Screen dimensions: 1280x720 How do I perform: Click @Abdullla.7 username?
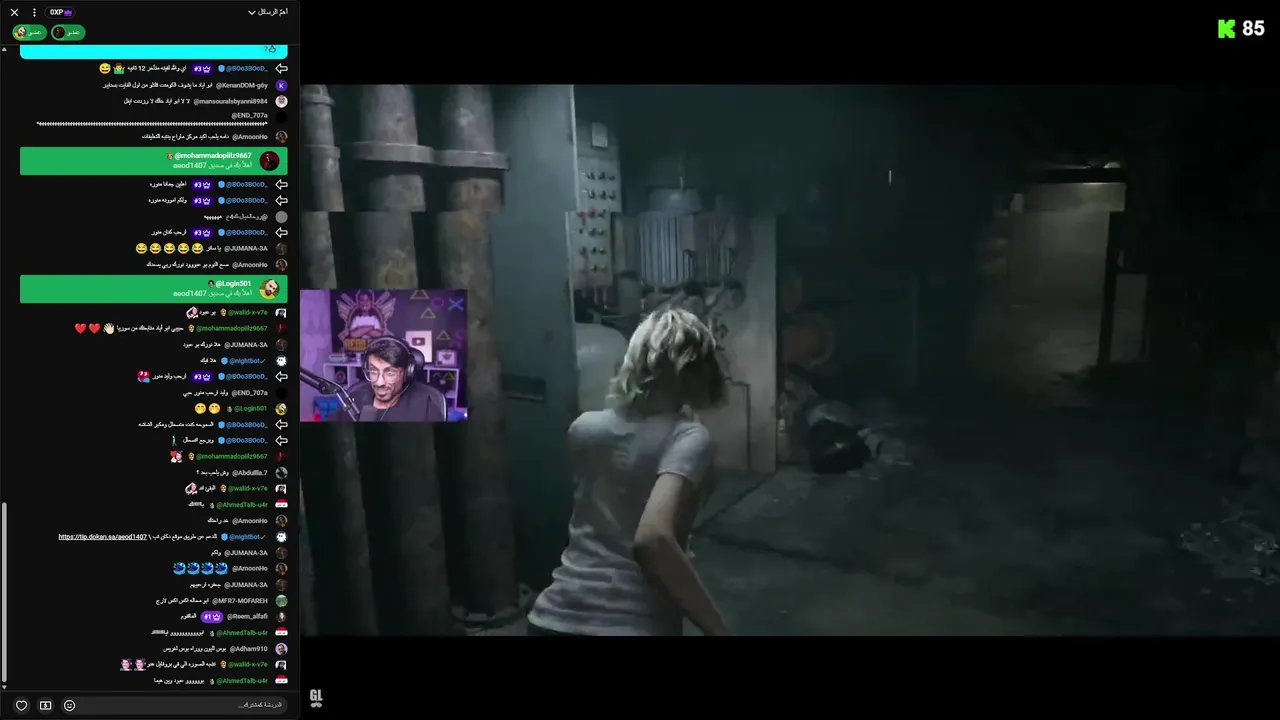click(x=250, y=473)
